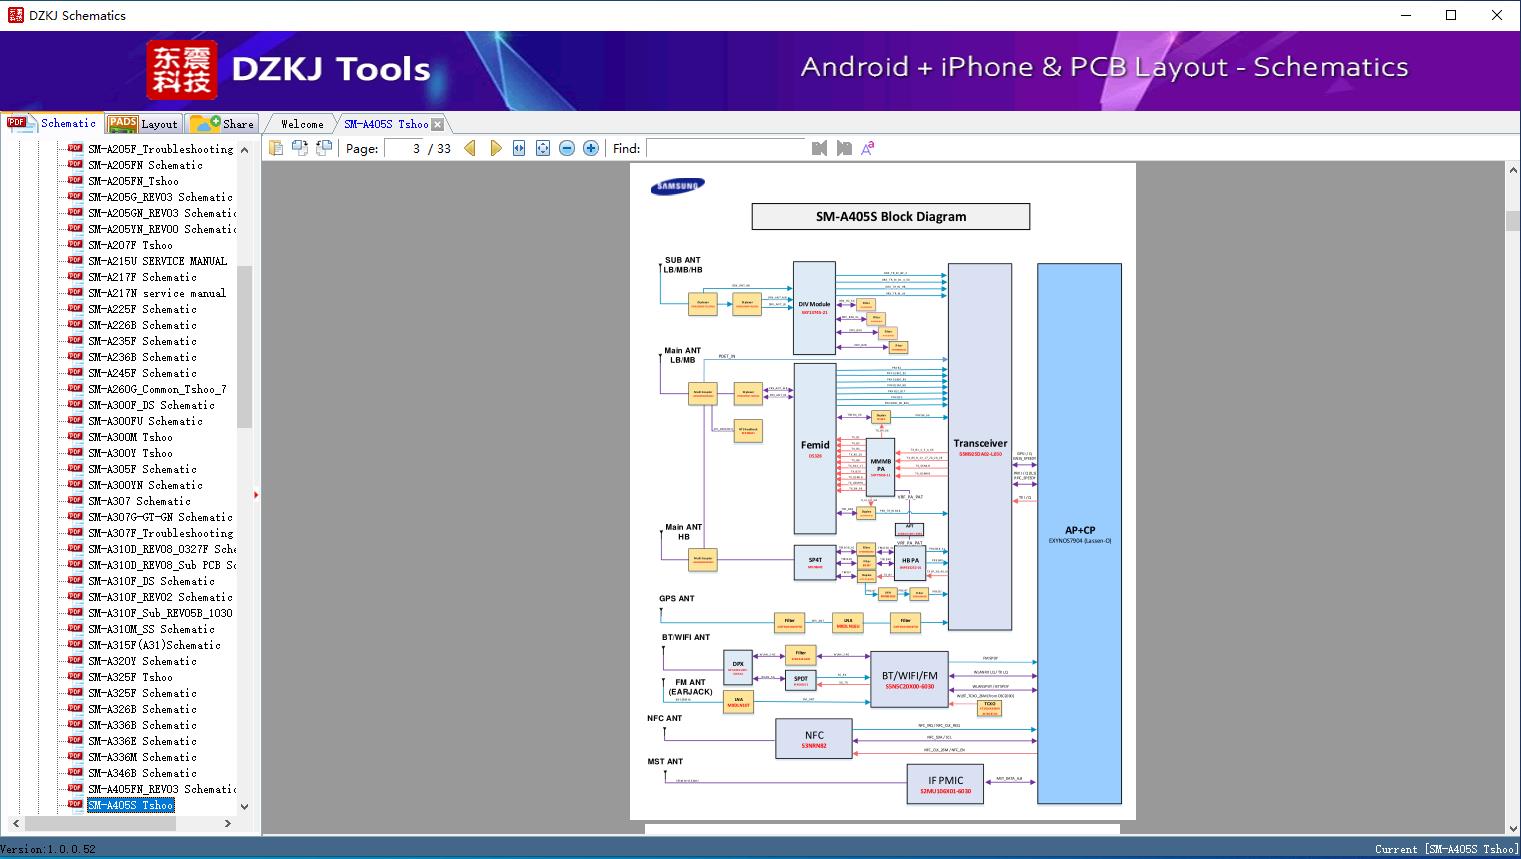Open SM-A207F Tshoo document

pyautogui.click(x=130, y=245)
